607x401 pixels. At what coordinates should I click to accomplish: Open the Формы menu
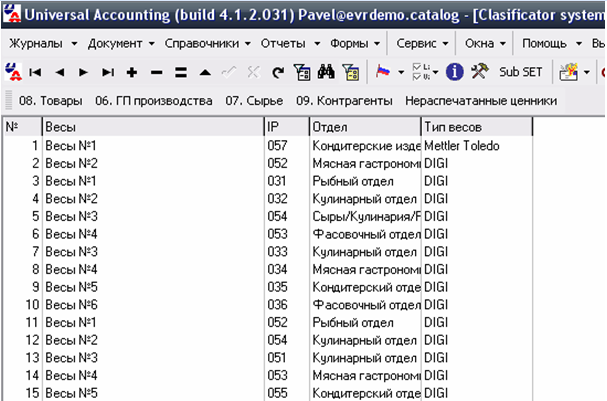[x=355, y=43]
